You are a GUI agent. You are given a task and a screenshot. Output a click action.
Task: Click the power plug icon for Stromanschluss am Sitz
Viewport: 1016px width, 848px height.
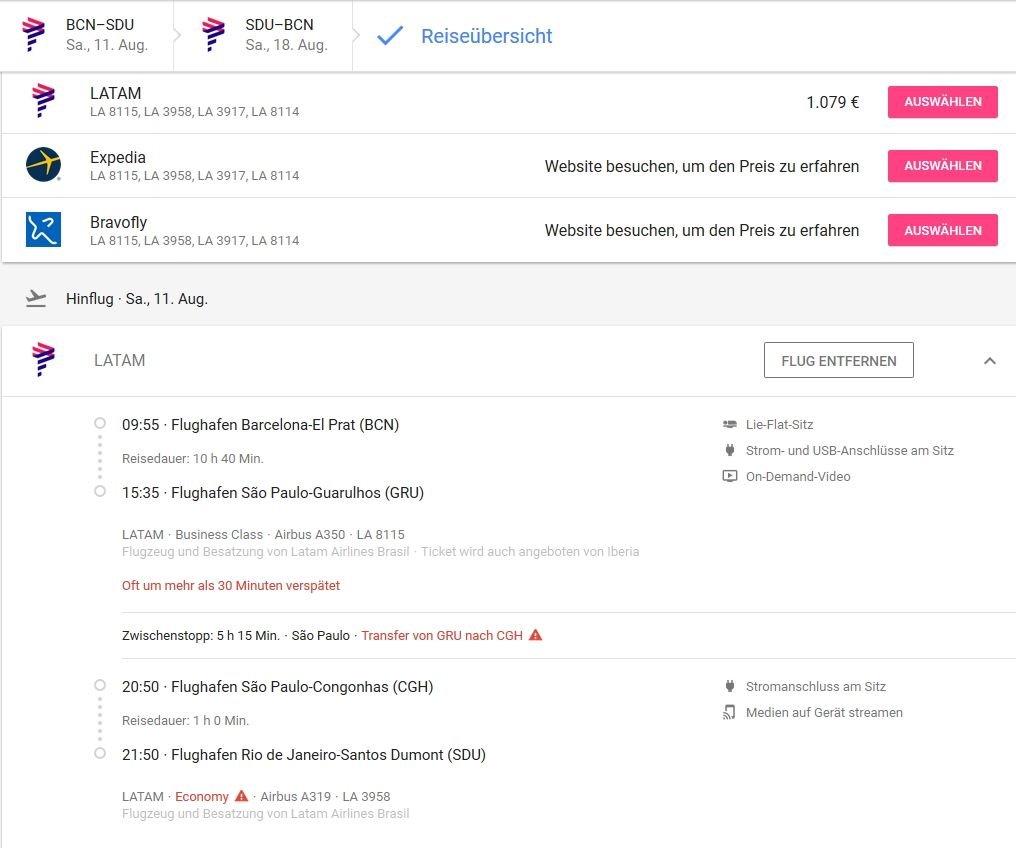(x=730, y=686)
